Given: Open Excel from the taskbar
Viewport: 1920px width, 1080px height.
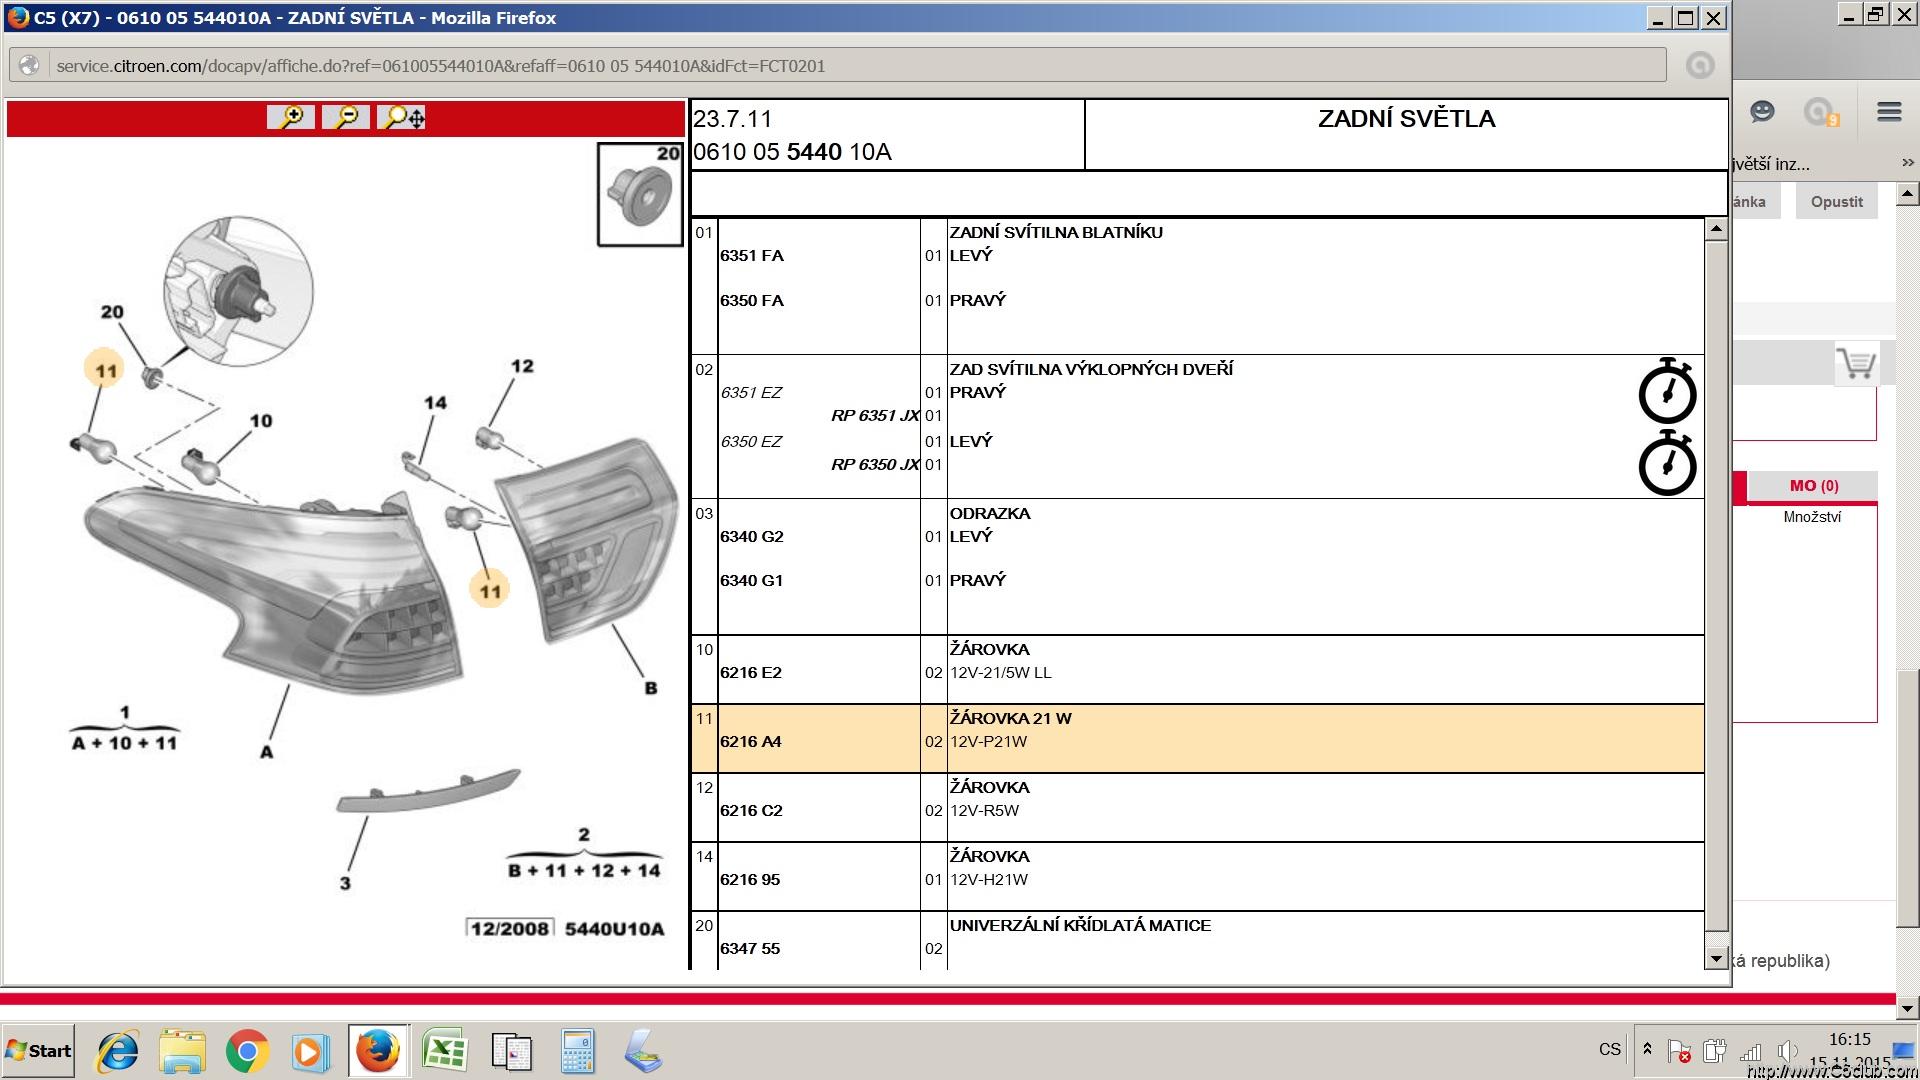Looking at the screenshot, I should tap(445, 1052).
